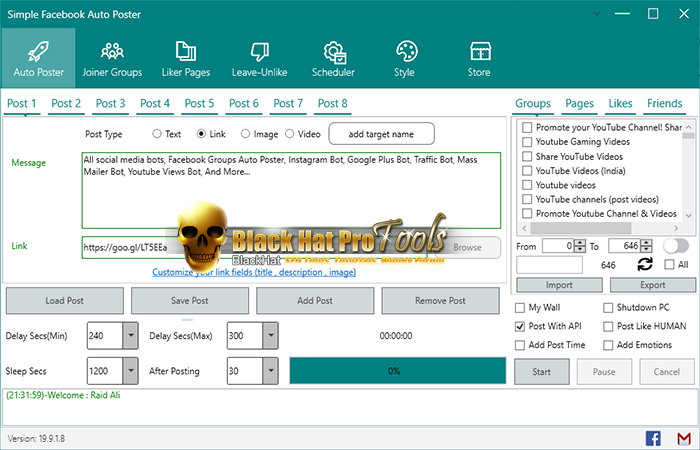The height and width of the screenshot is (450, 700).
Task: Check the YouTube channels (post videos) group
Action: (527, 199)
